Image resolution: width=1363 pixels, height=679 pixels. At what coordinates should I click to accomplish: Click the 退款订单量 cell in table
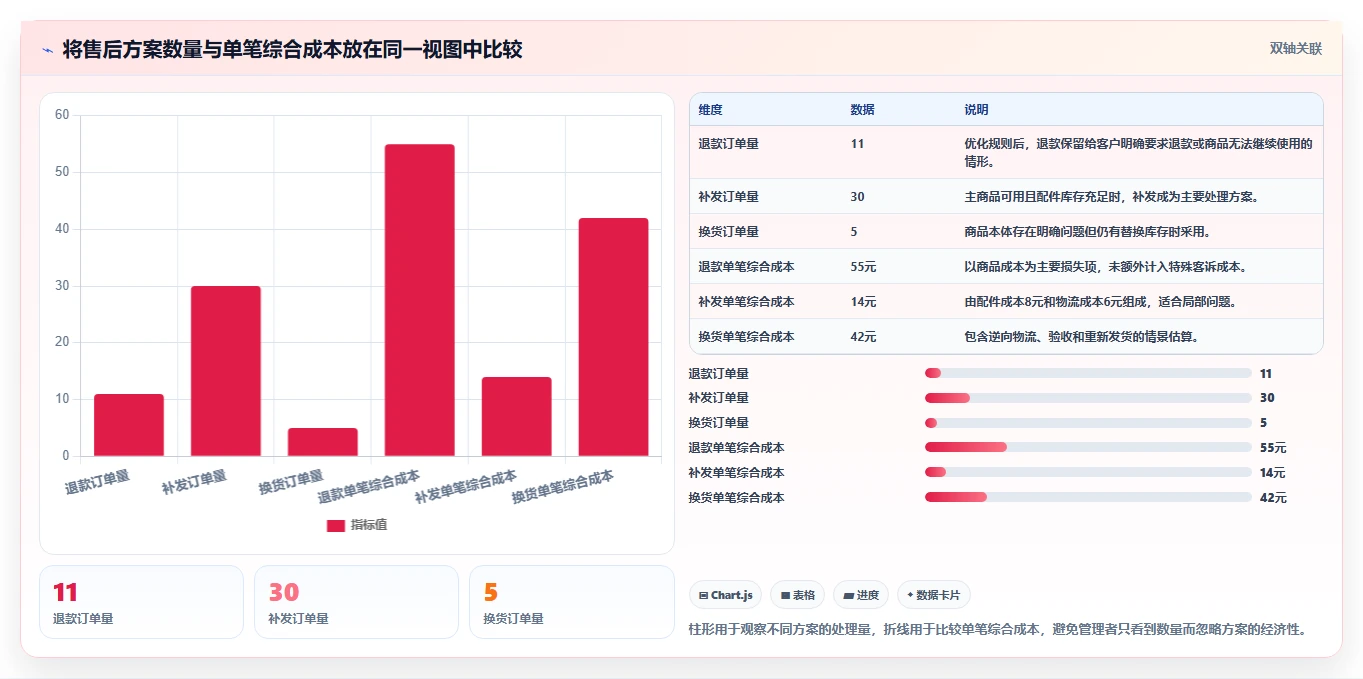pyautogui.click(x=729, y=144)
